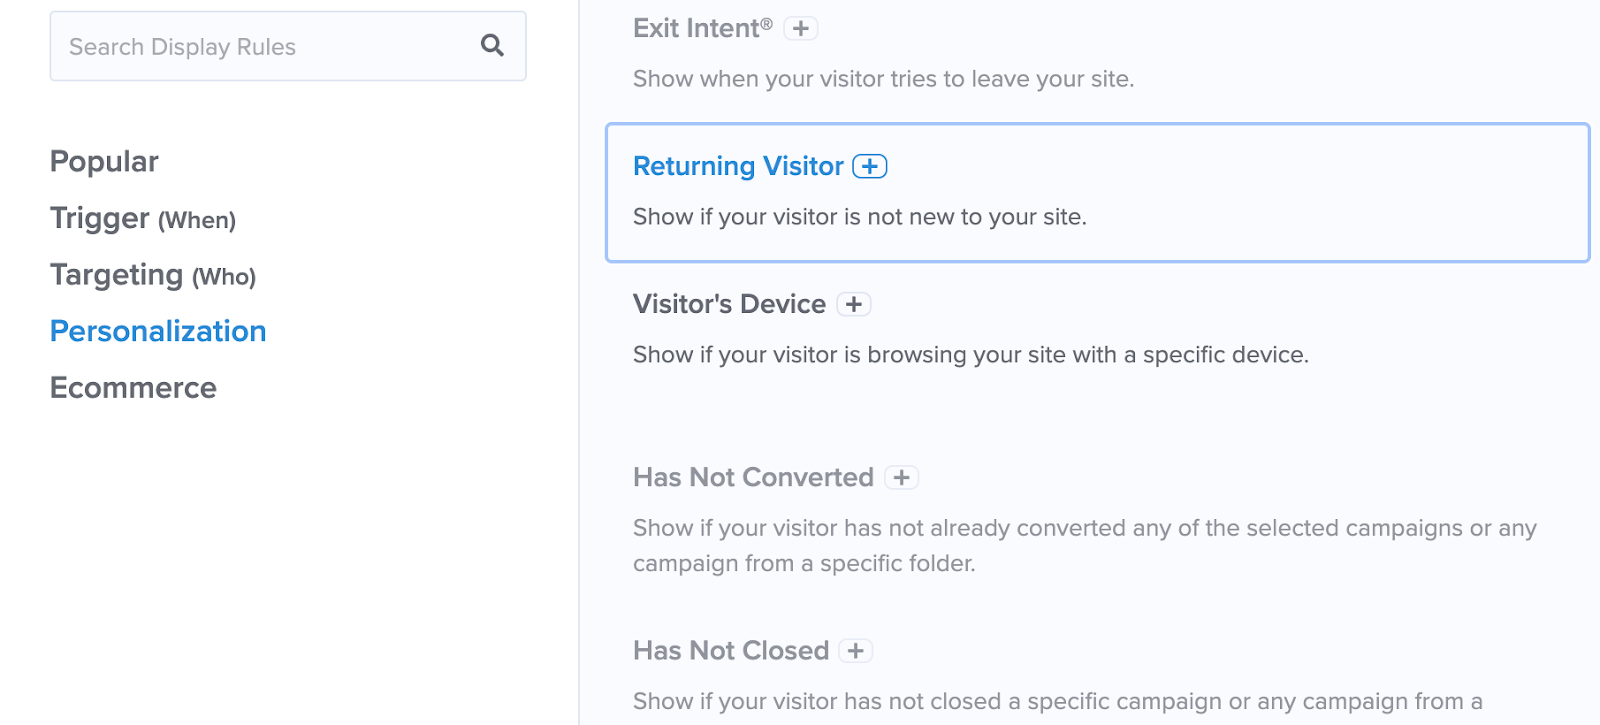
Task: Add the Exit Intent rule via plus icon
Action: point(800,29)
